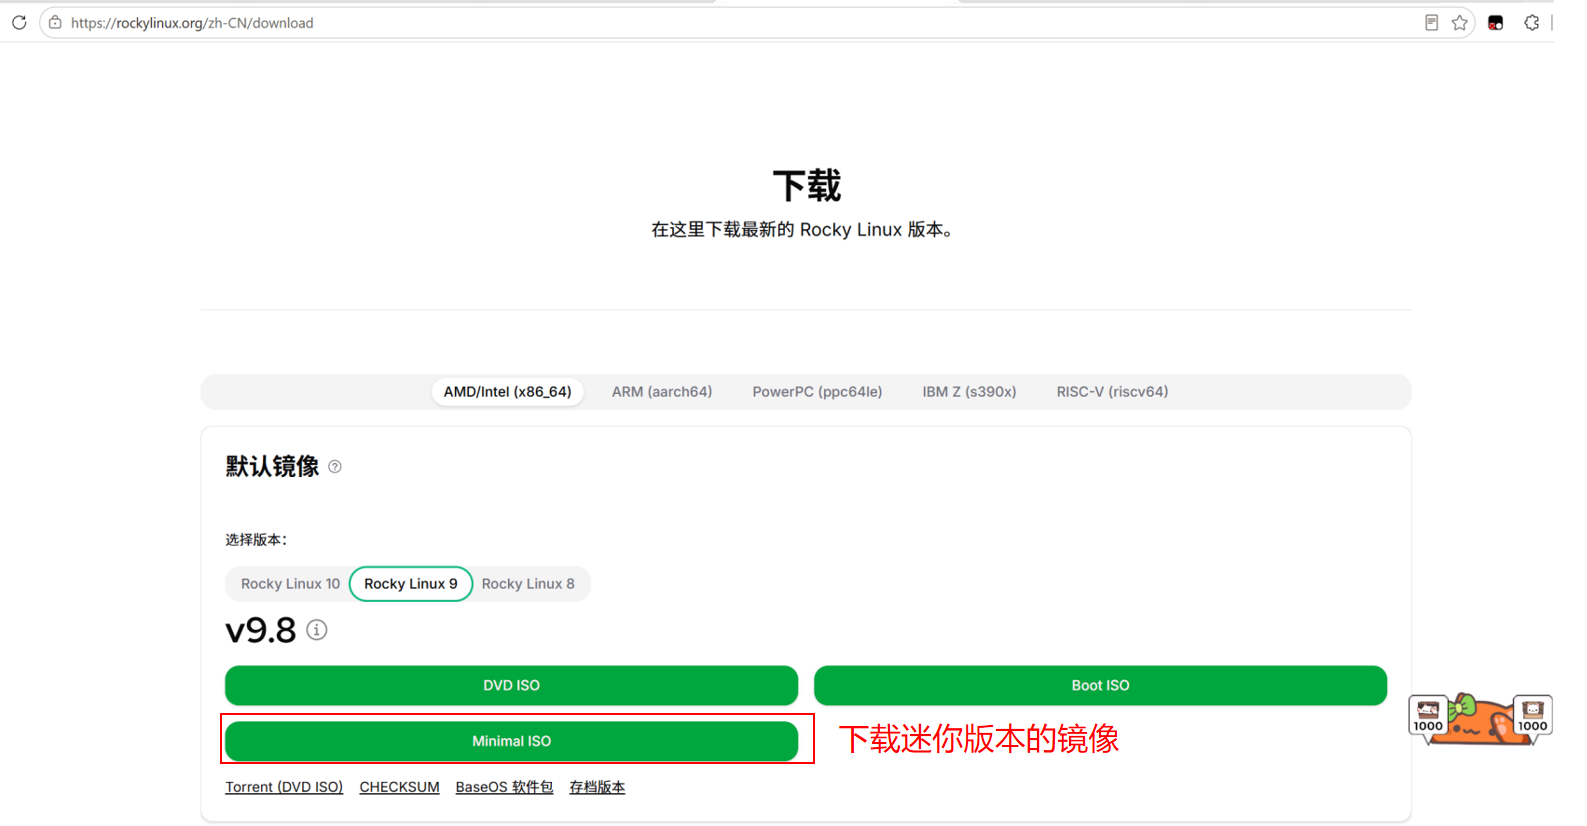Screen dimensions: 1587x826
Task: Click the v9.8 version number
Action: [x=261, y=630]
